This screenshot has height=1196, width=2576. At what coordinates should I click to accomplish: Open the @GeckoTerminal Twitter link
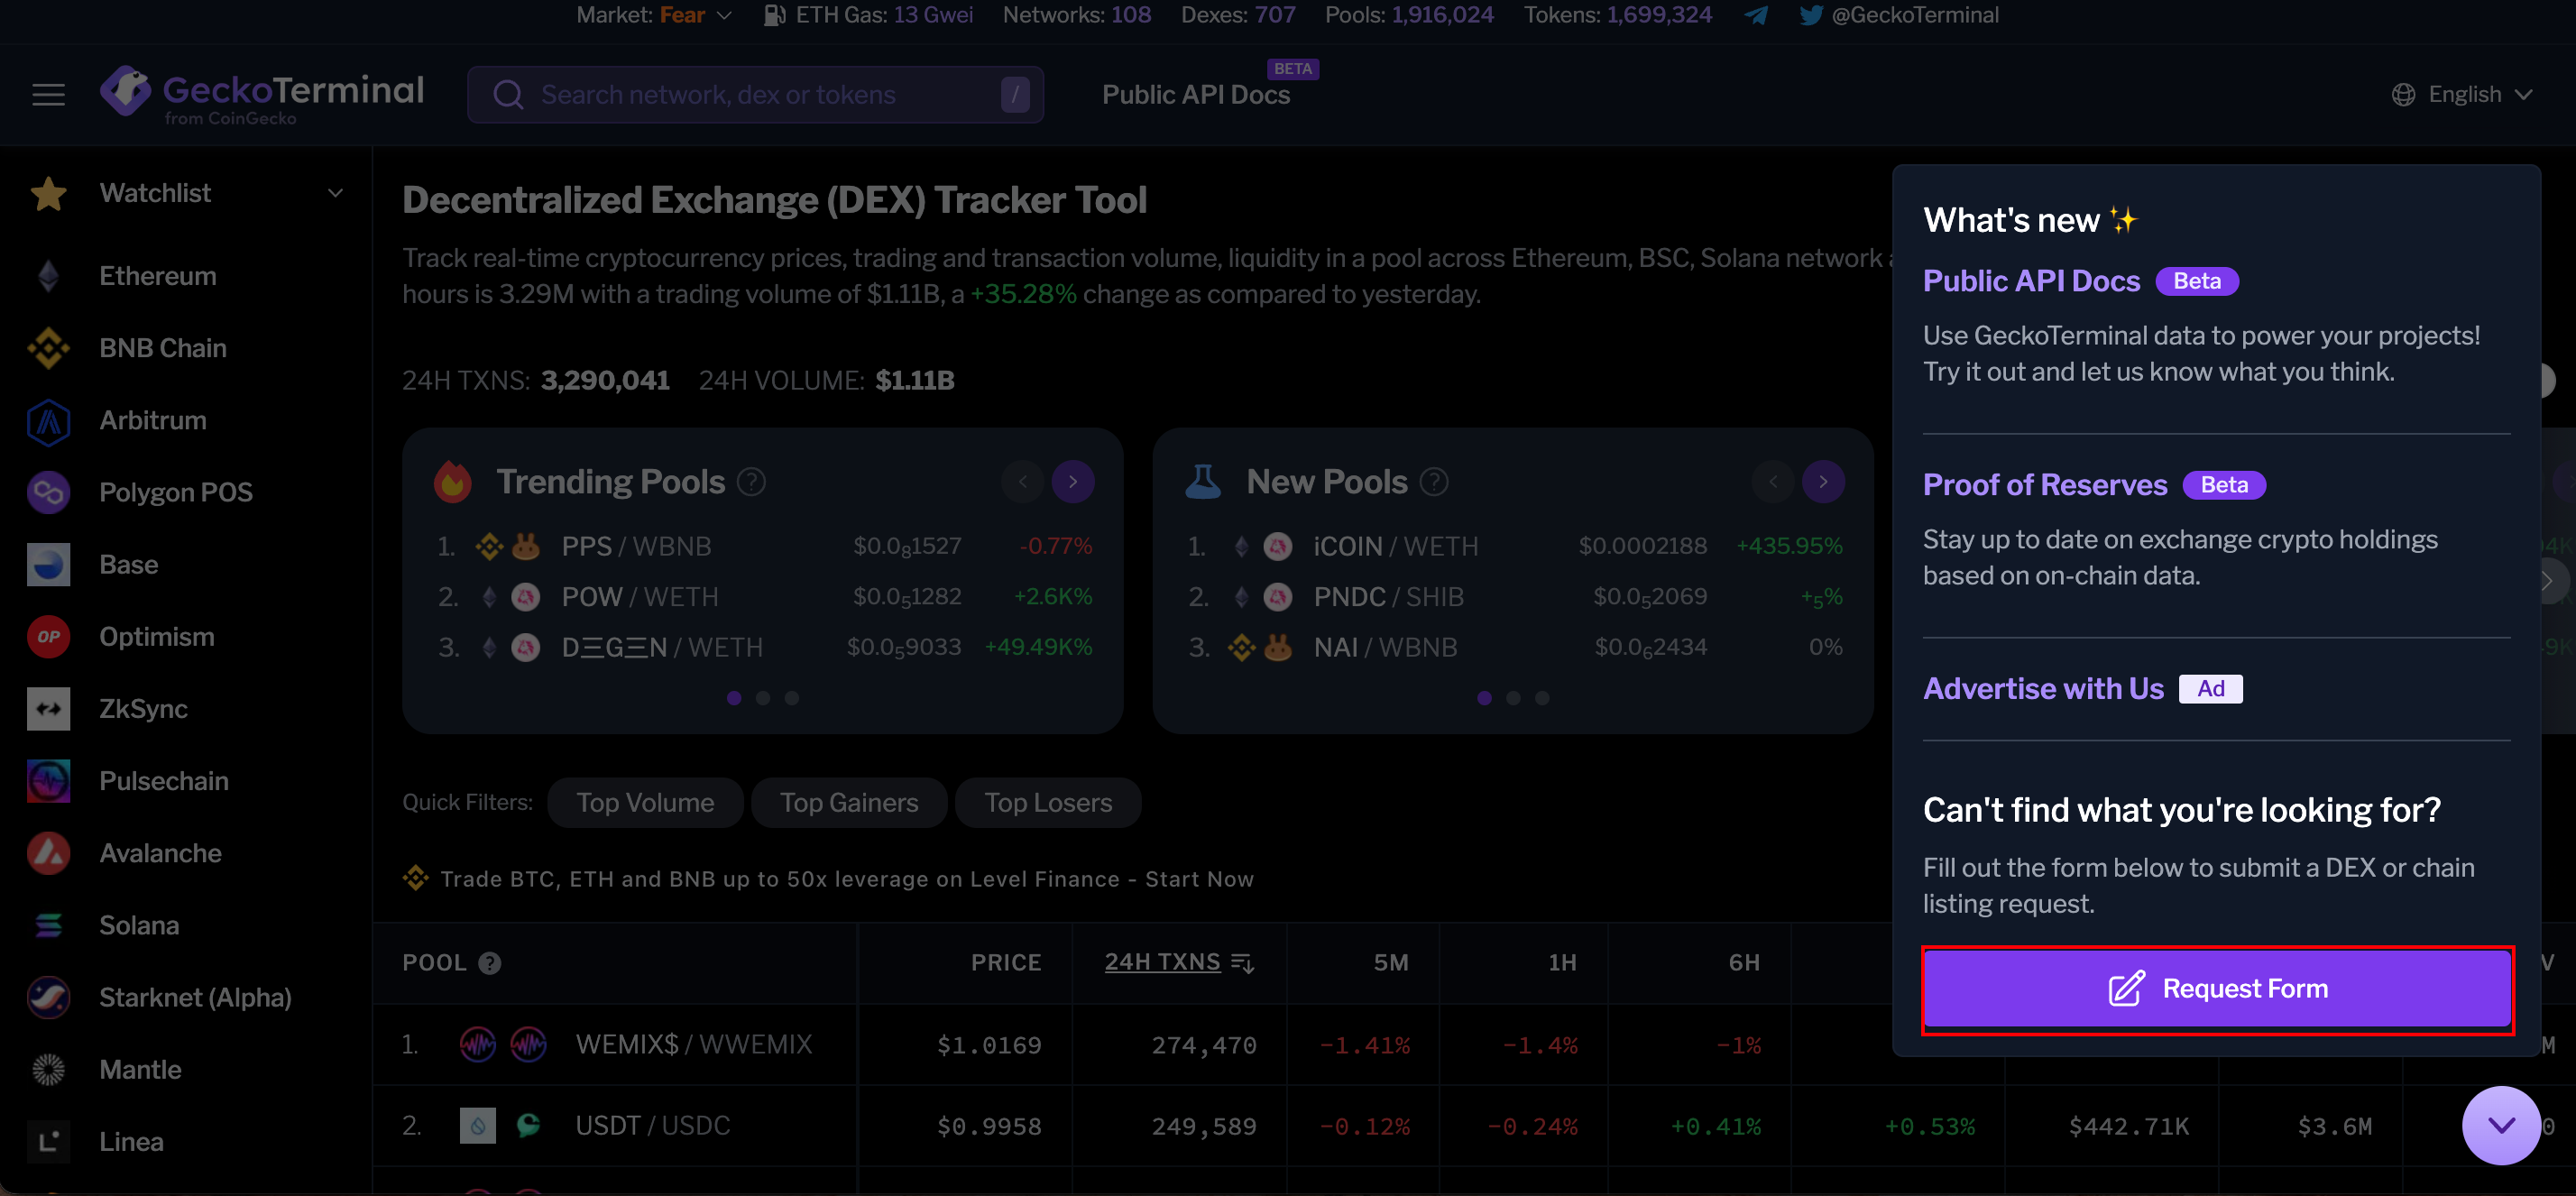(x=1899, y=15)
